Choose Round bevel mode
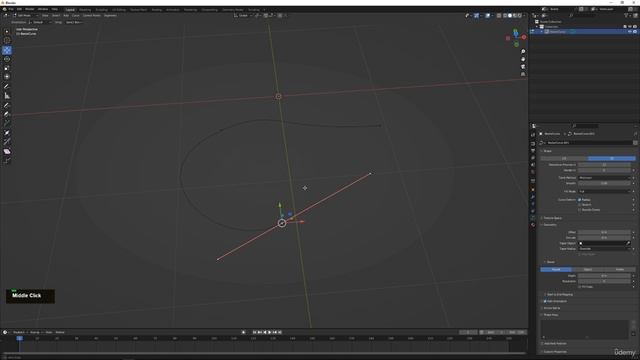640x360 pixels. pyautogui.click(x=556, y=269)
